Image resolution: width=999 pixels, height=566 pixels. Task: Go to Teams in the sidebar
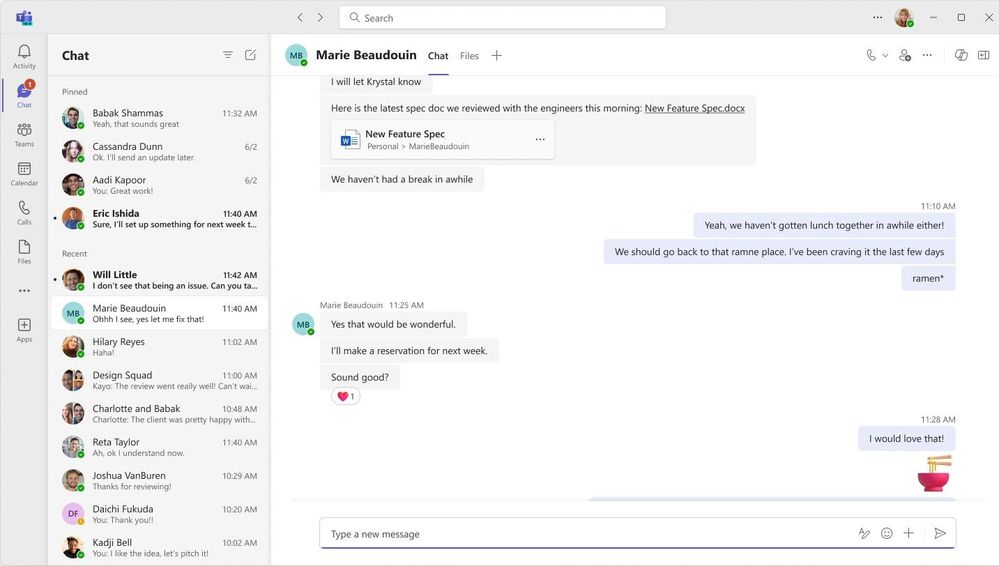[24, 134]
